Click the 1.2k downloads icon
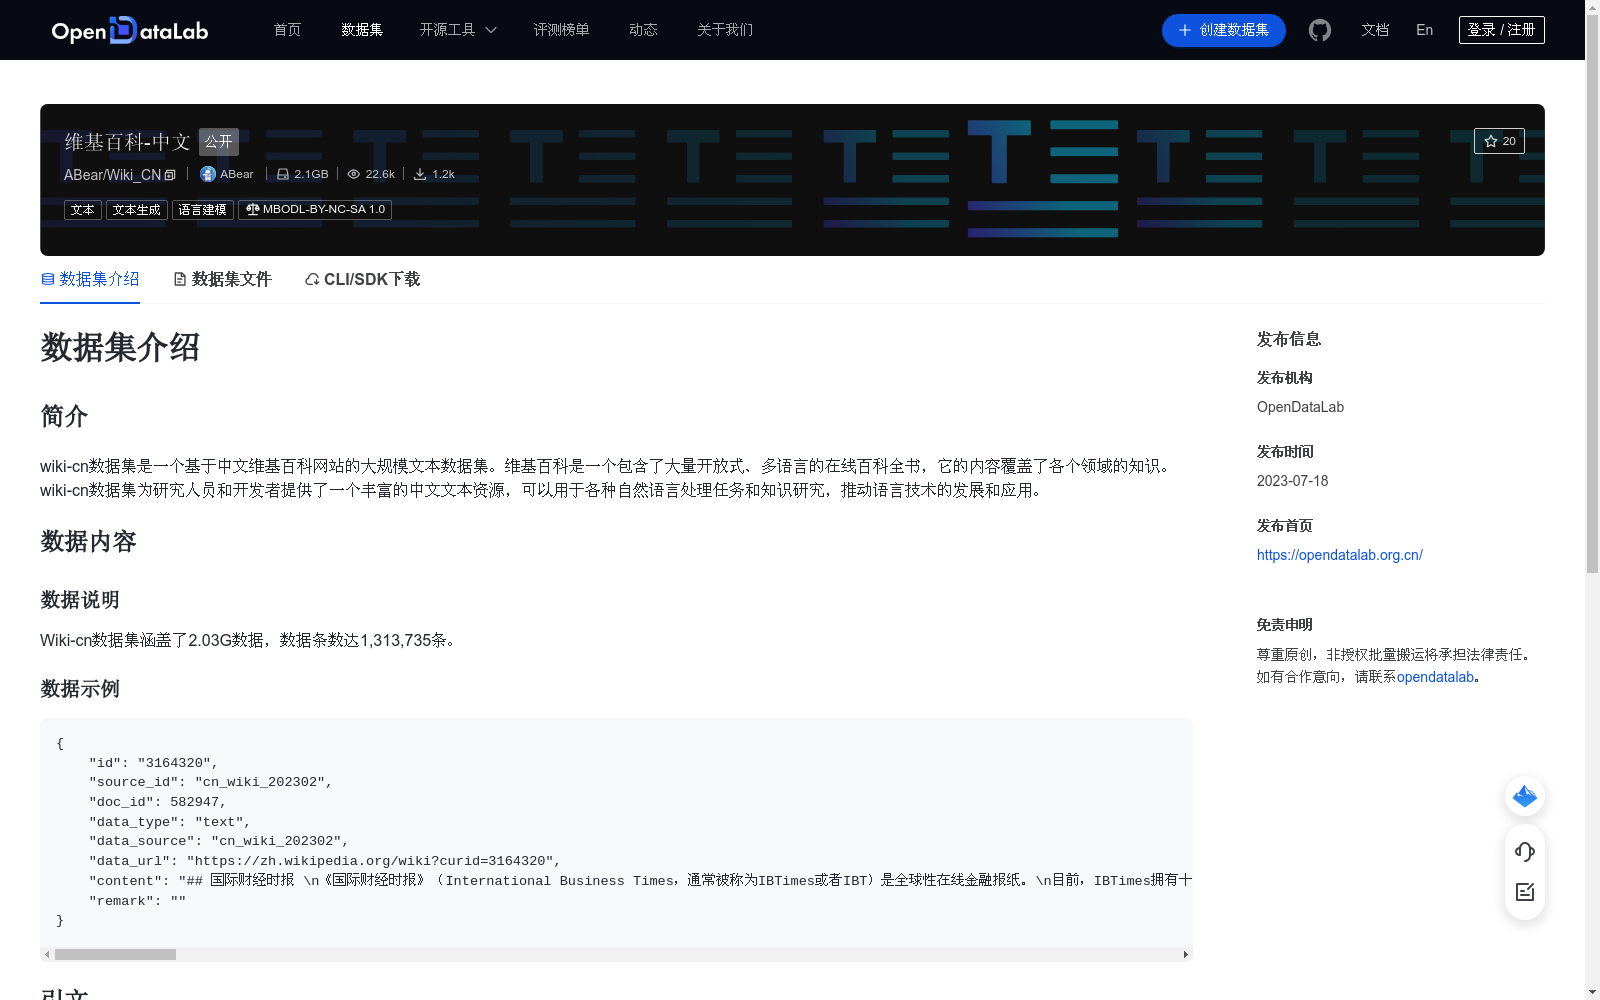 pos(420,174)
